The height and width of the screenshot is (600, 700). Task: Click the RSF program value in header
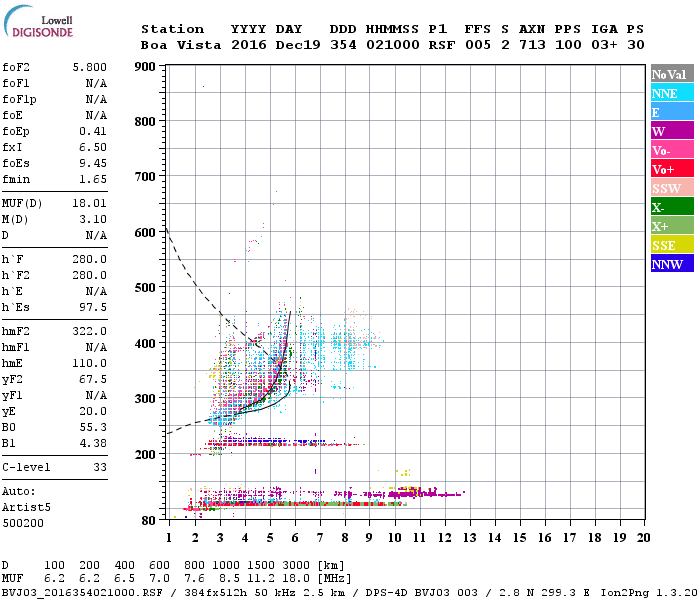coord(442,45)
